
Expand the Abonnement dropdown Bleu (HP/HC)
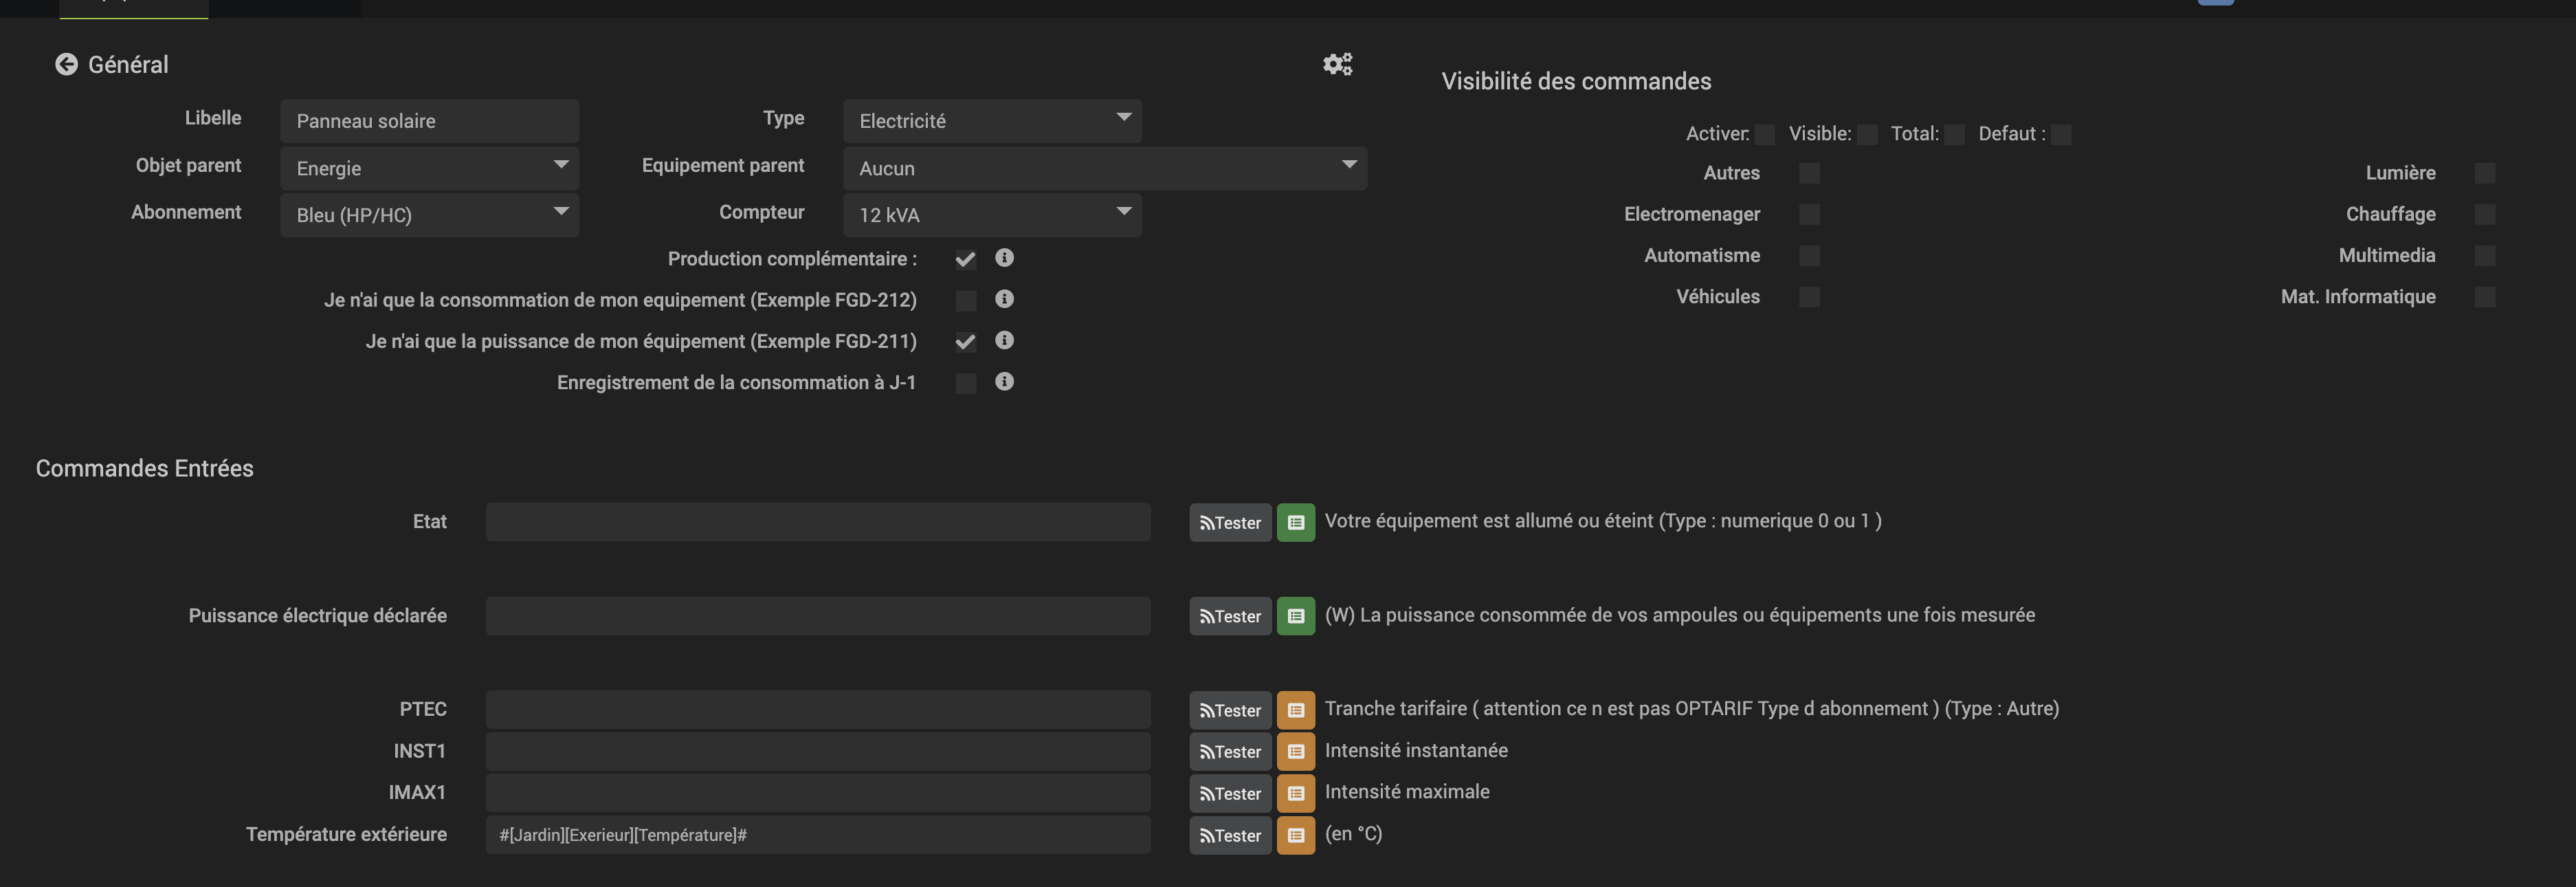pyautogui.click(x=429, y=215)
